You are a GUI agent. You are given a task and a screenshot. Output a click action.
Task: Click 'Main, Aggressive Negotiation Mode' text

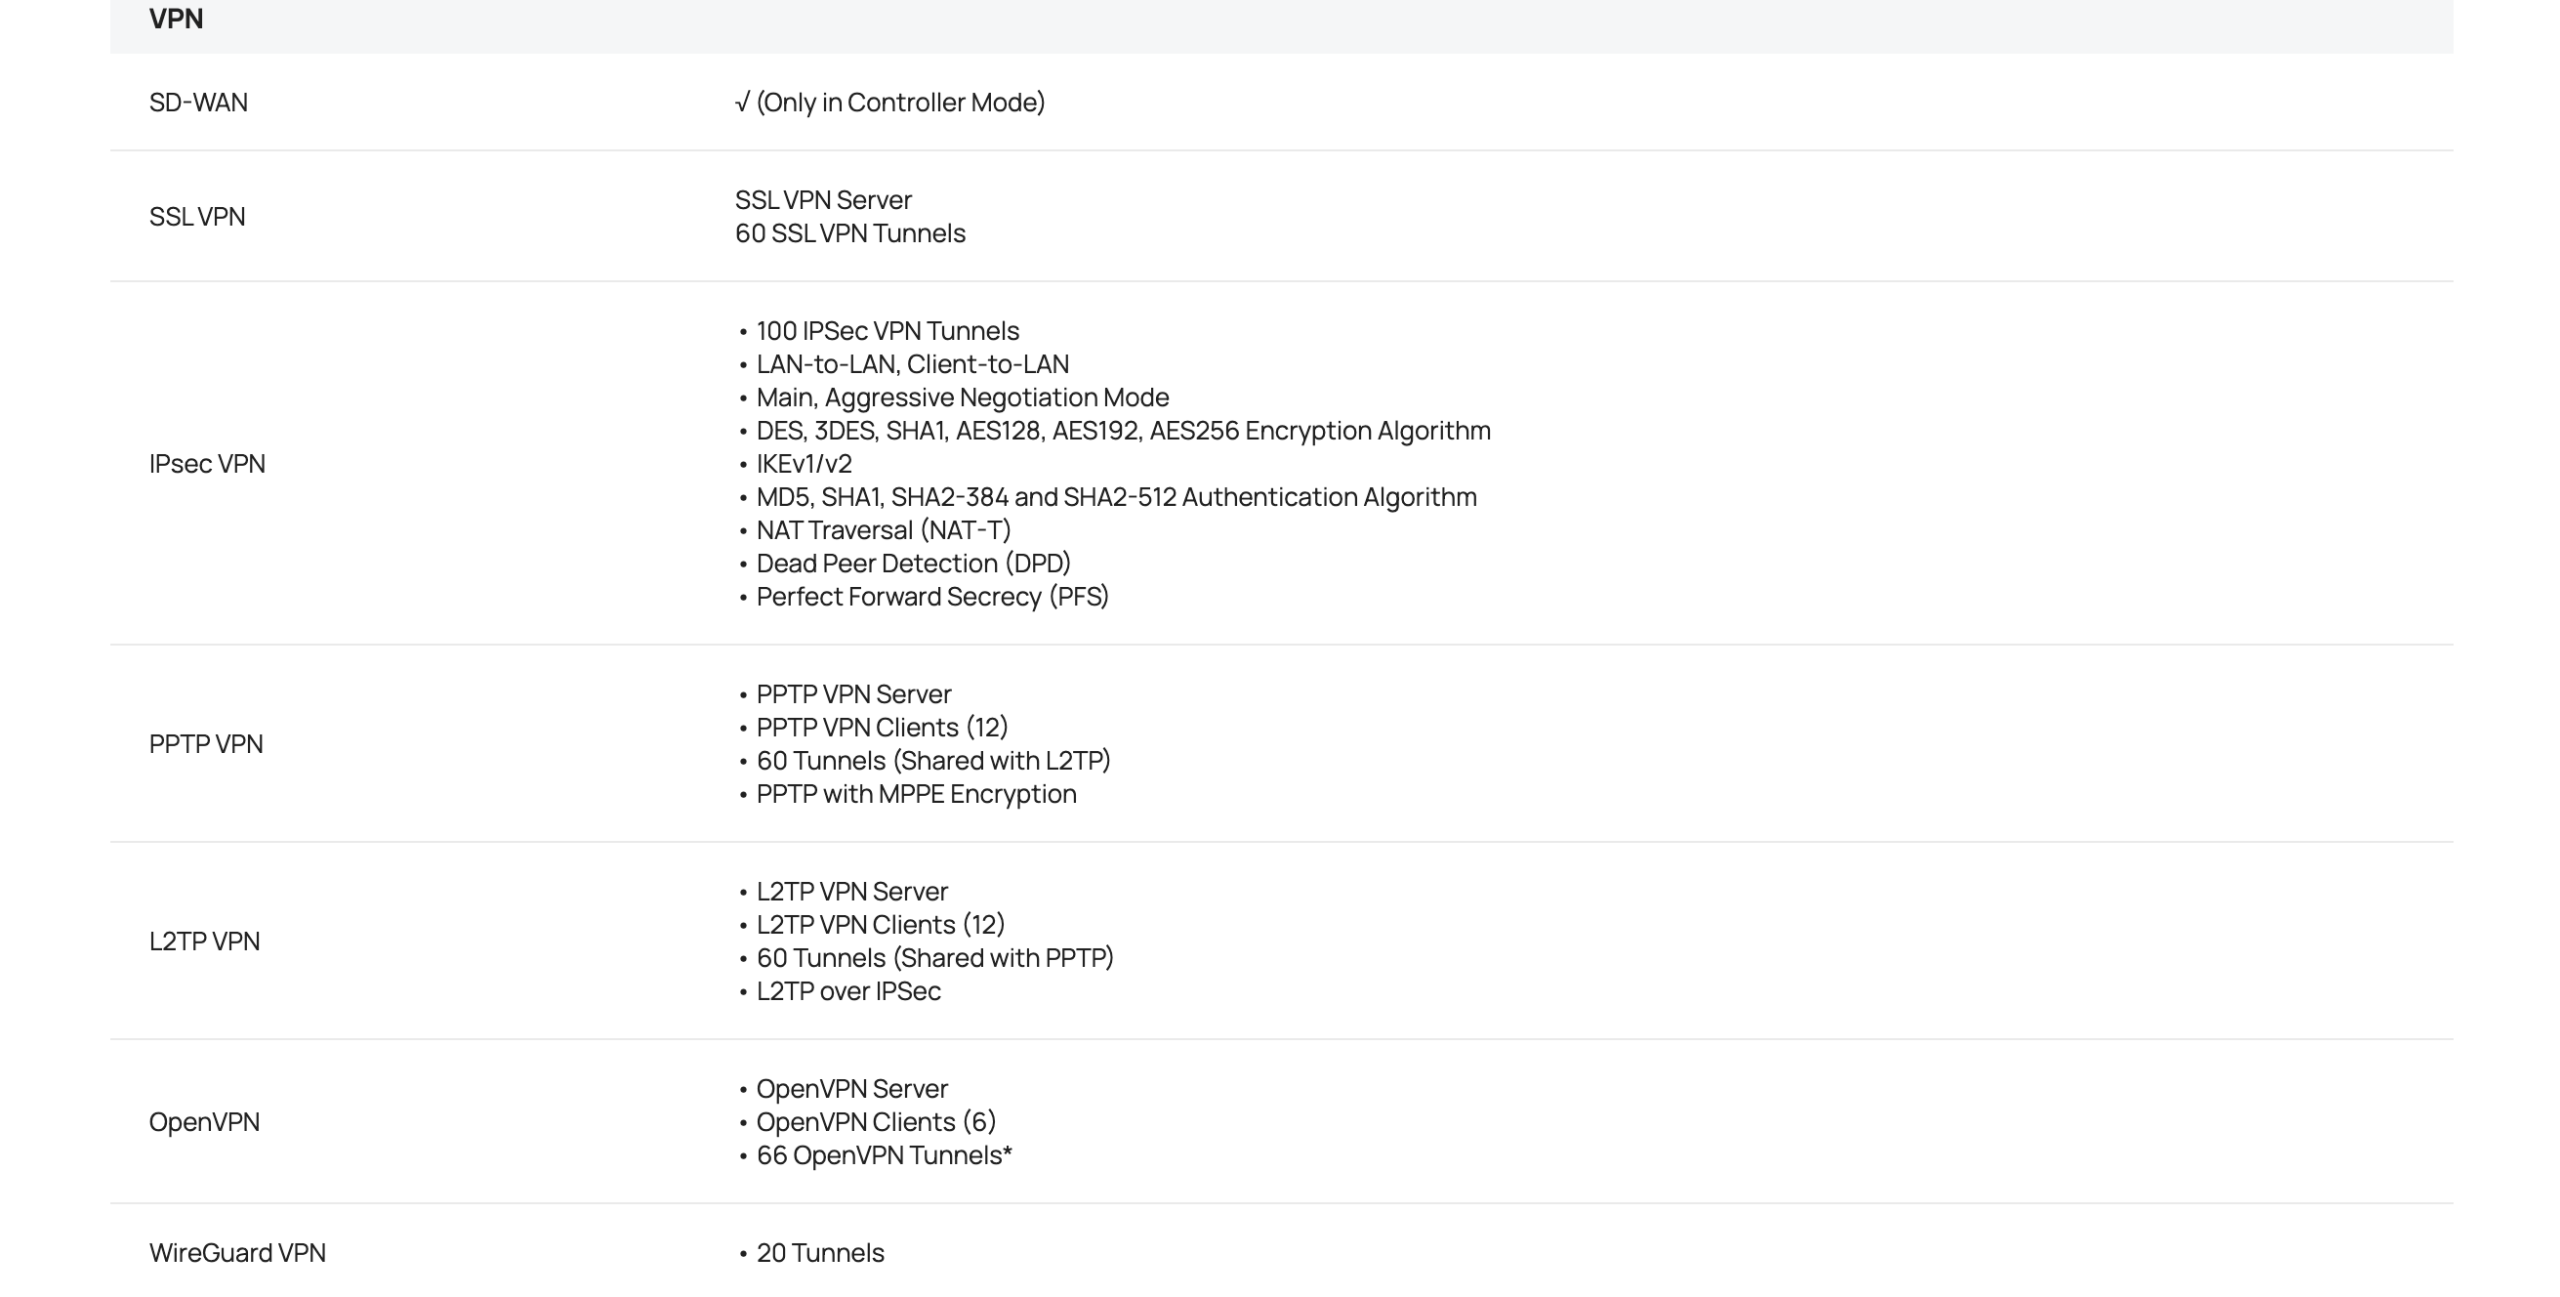(962, 397)
